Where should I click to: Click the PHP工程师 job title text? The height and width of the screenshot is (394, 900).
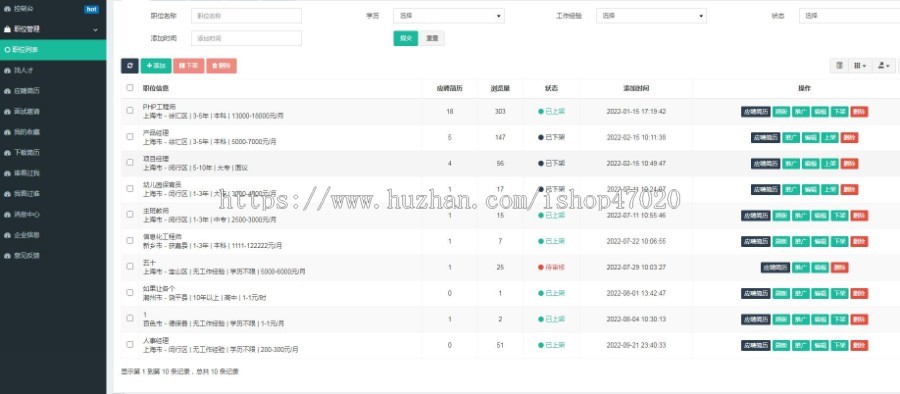pos(159,107)
